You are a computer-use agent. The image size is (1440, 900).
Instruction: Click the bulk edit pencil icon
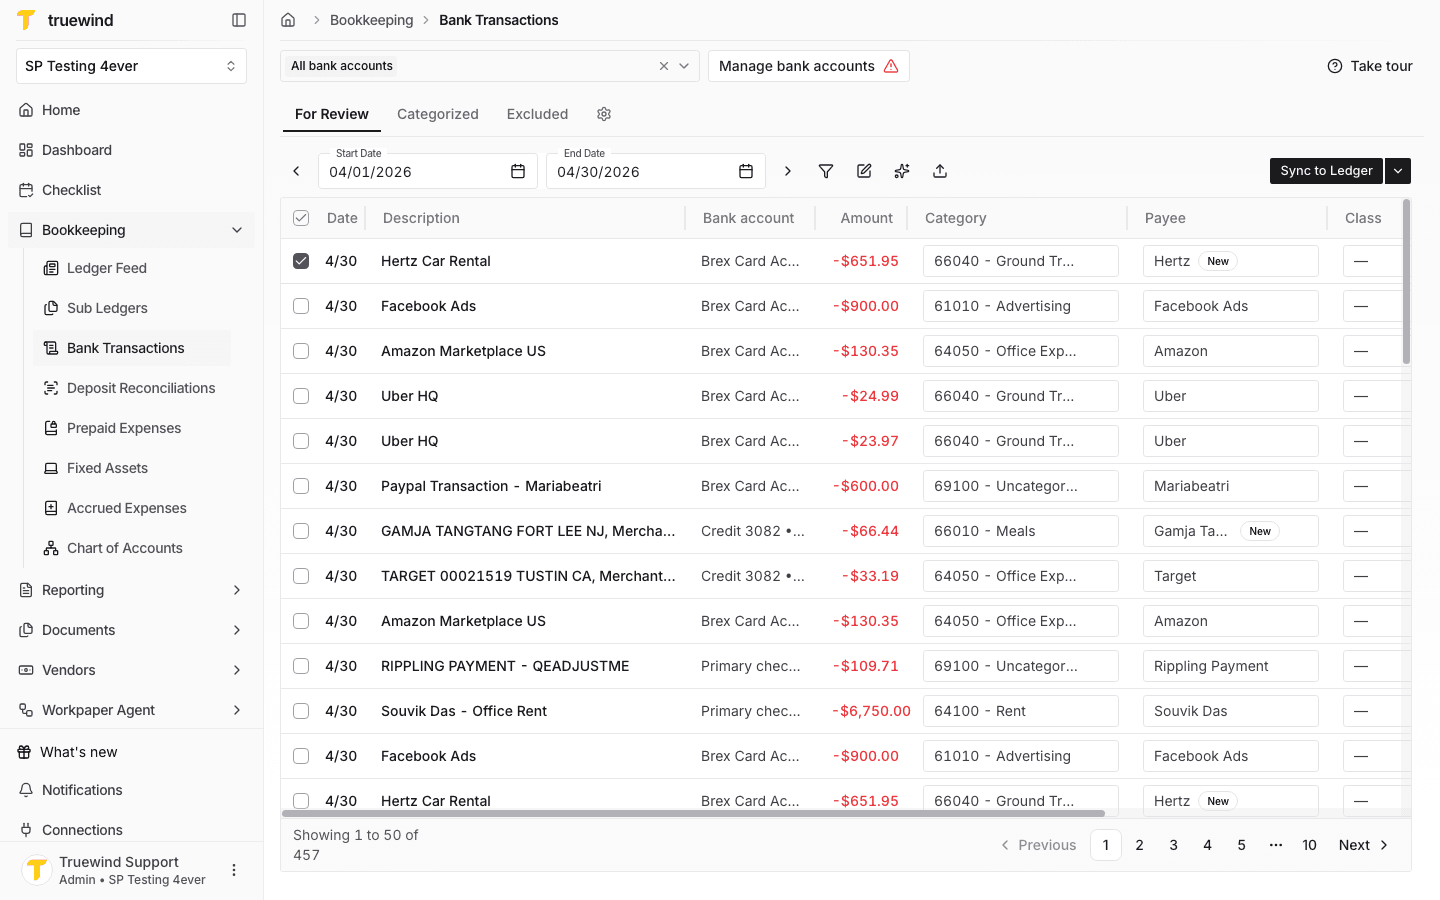864,171
